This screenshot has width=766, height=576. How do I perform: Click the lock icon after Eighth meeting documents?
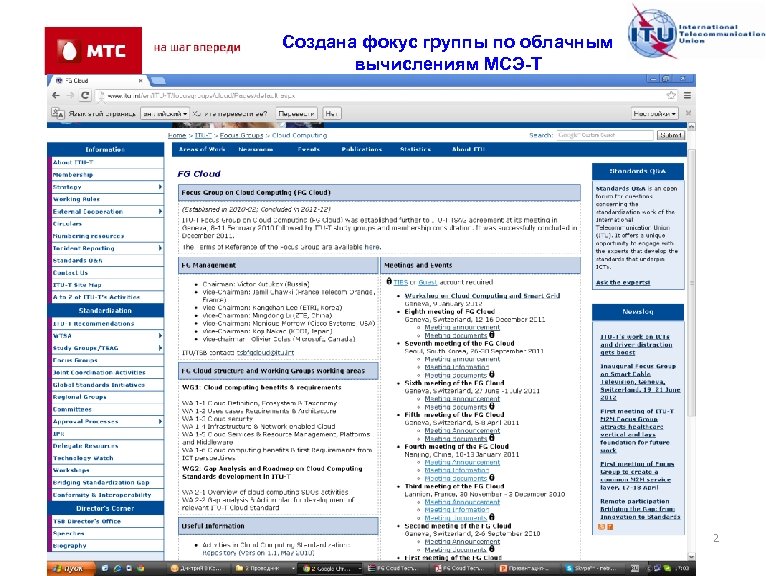[x=491, y=335]
